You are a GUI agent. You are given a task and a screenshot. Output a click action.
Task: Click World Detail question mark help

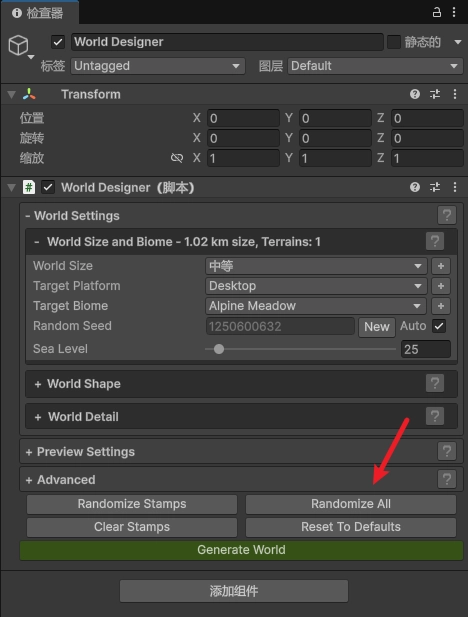coord(435,416)
